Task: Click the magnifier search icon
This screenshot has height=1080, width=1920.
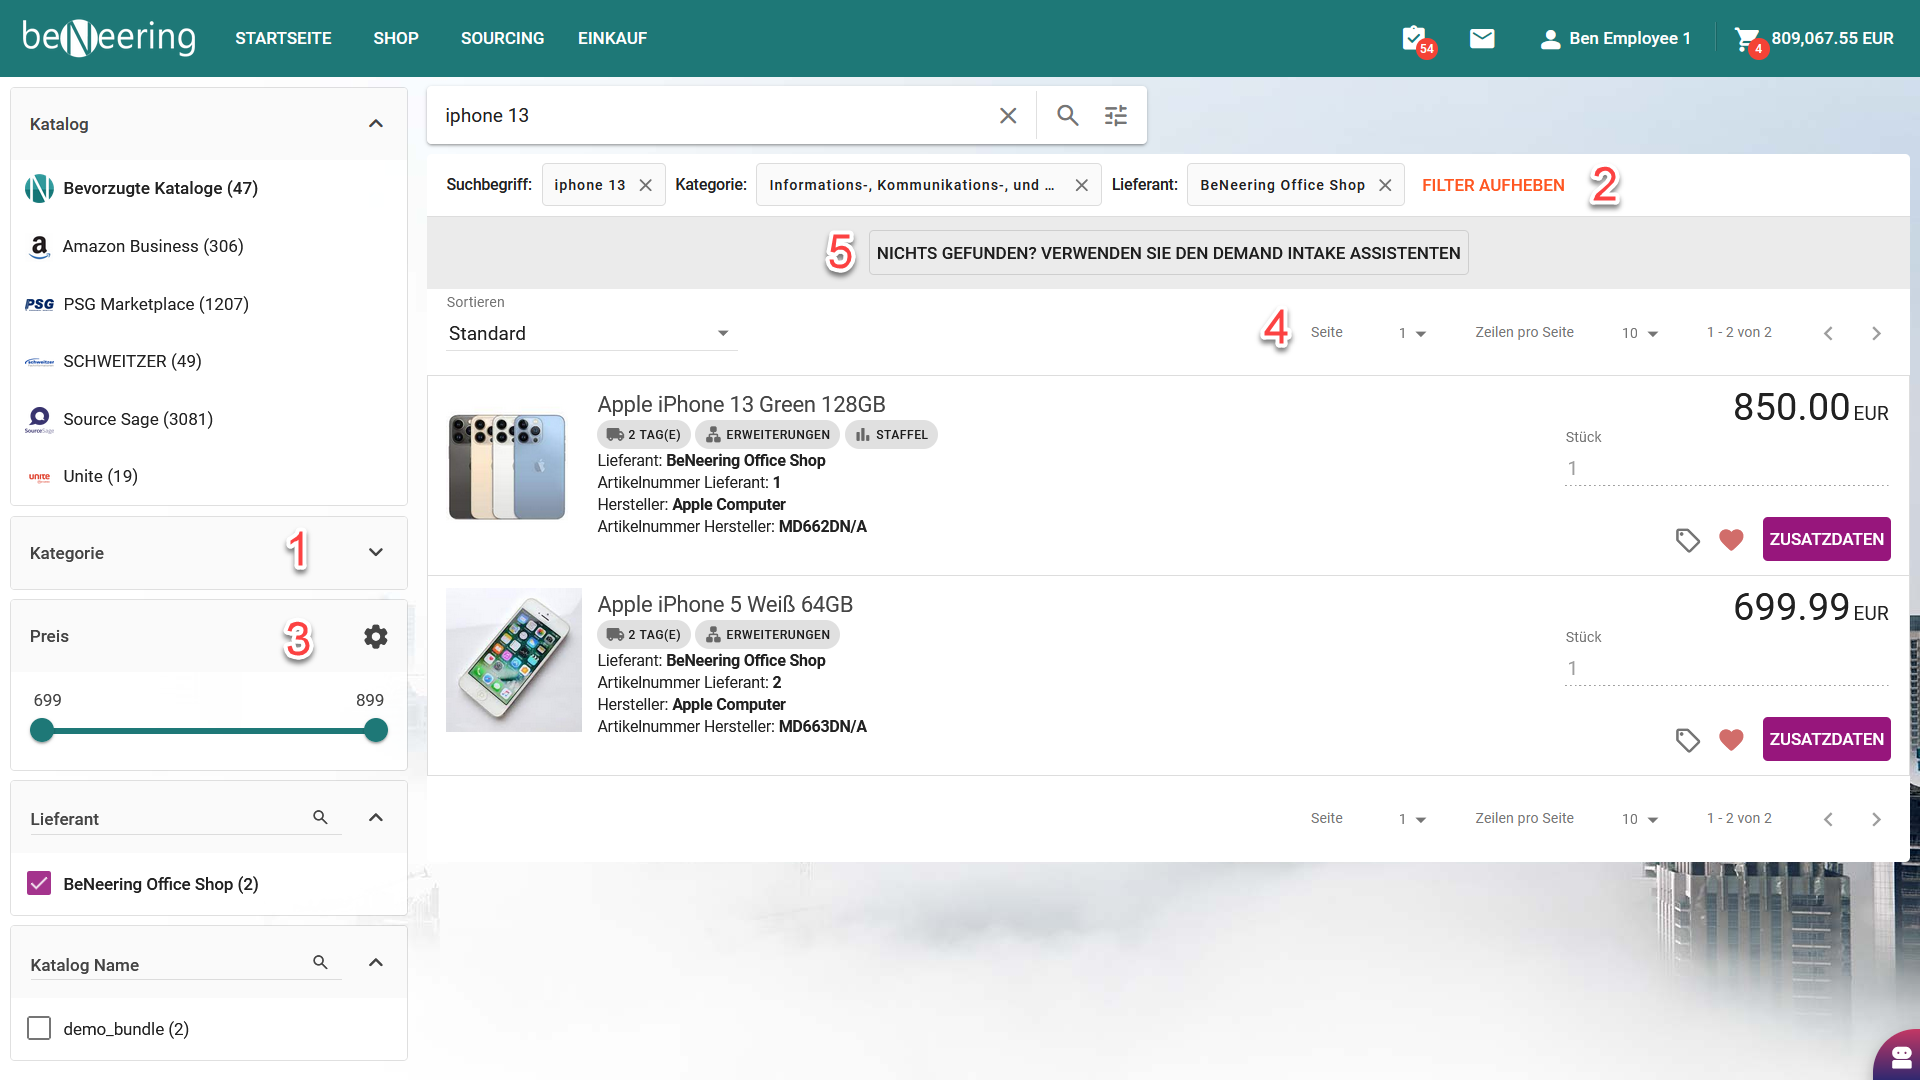Action: tap(1067, 116)
